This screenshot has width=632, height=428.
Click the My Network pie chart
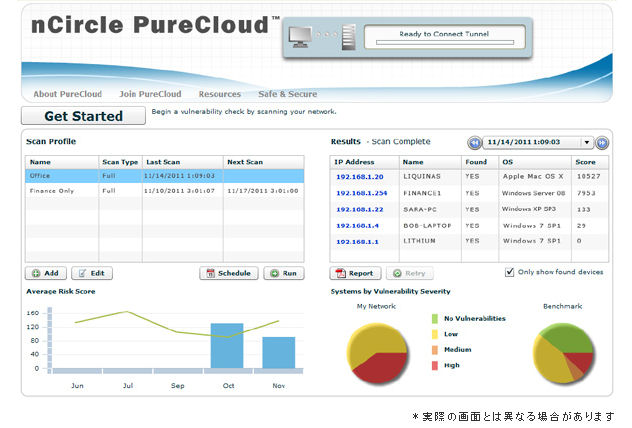tap(377, 353)
